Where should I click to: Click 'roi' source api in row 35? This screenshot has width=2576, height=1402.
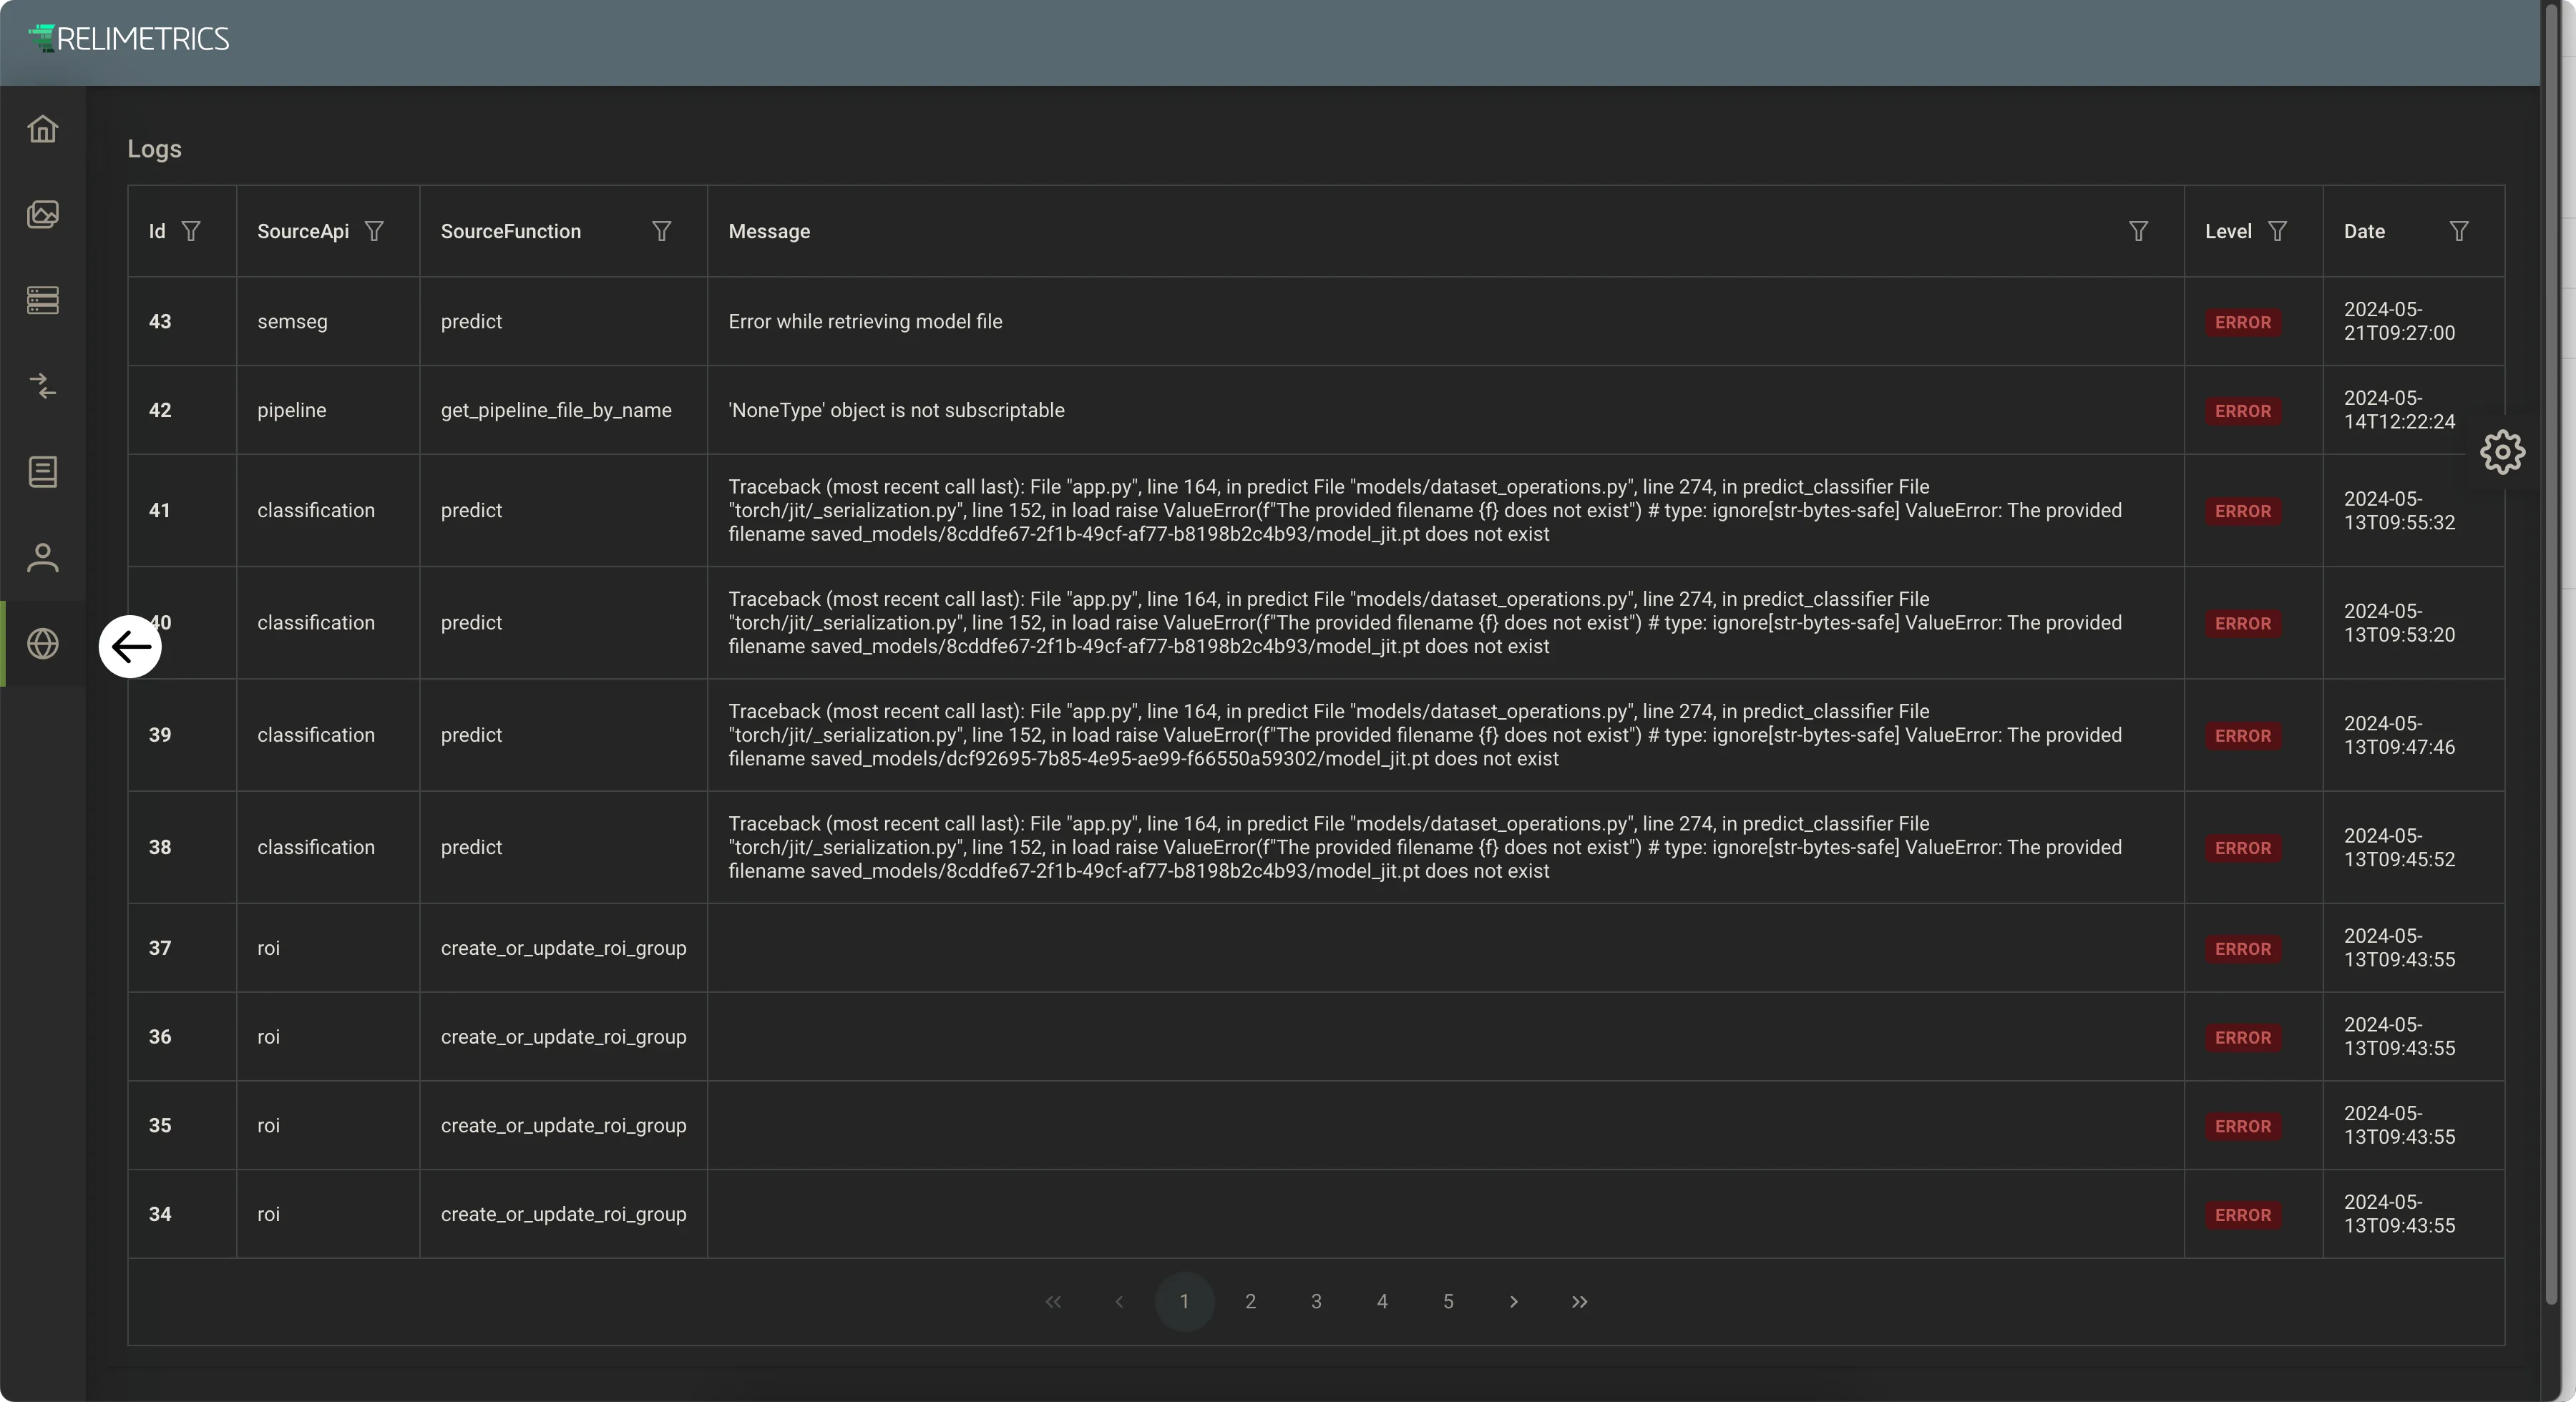tap(268, 1125)
